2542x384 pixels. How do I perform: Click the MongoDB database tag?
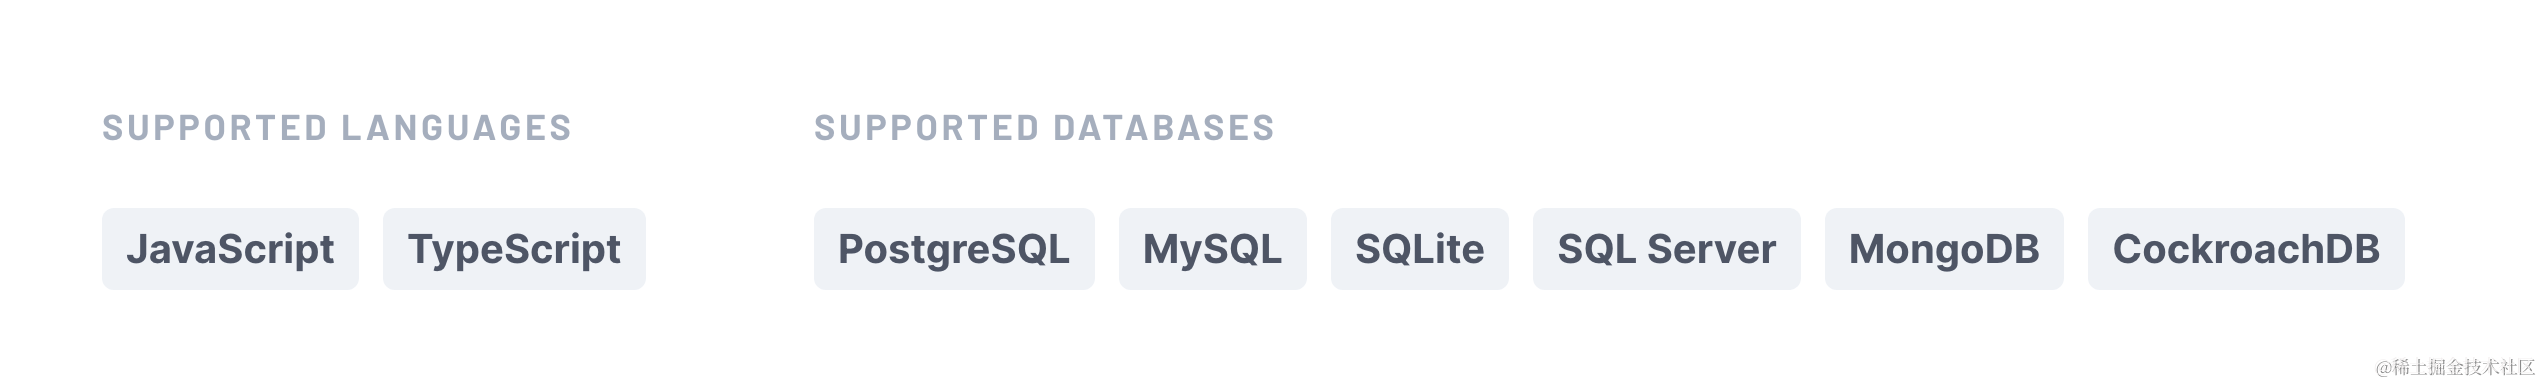point(1944,249)
